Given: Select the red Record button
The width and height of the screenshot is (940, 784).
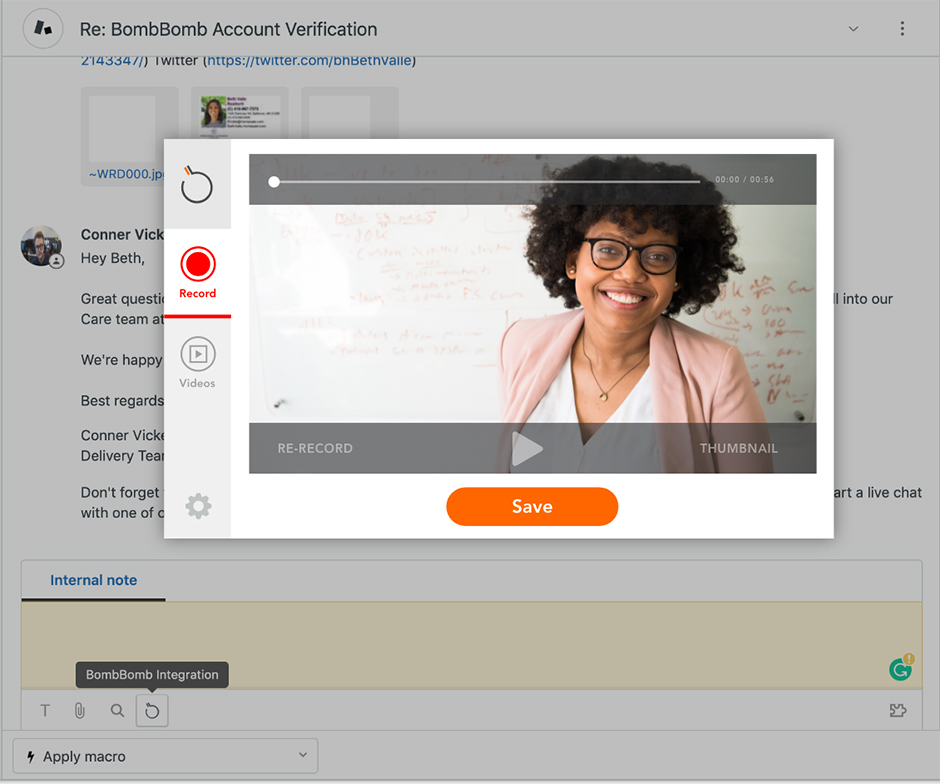Looking at the screenshot, I should (197, 272).
